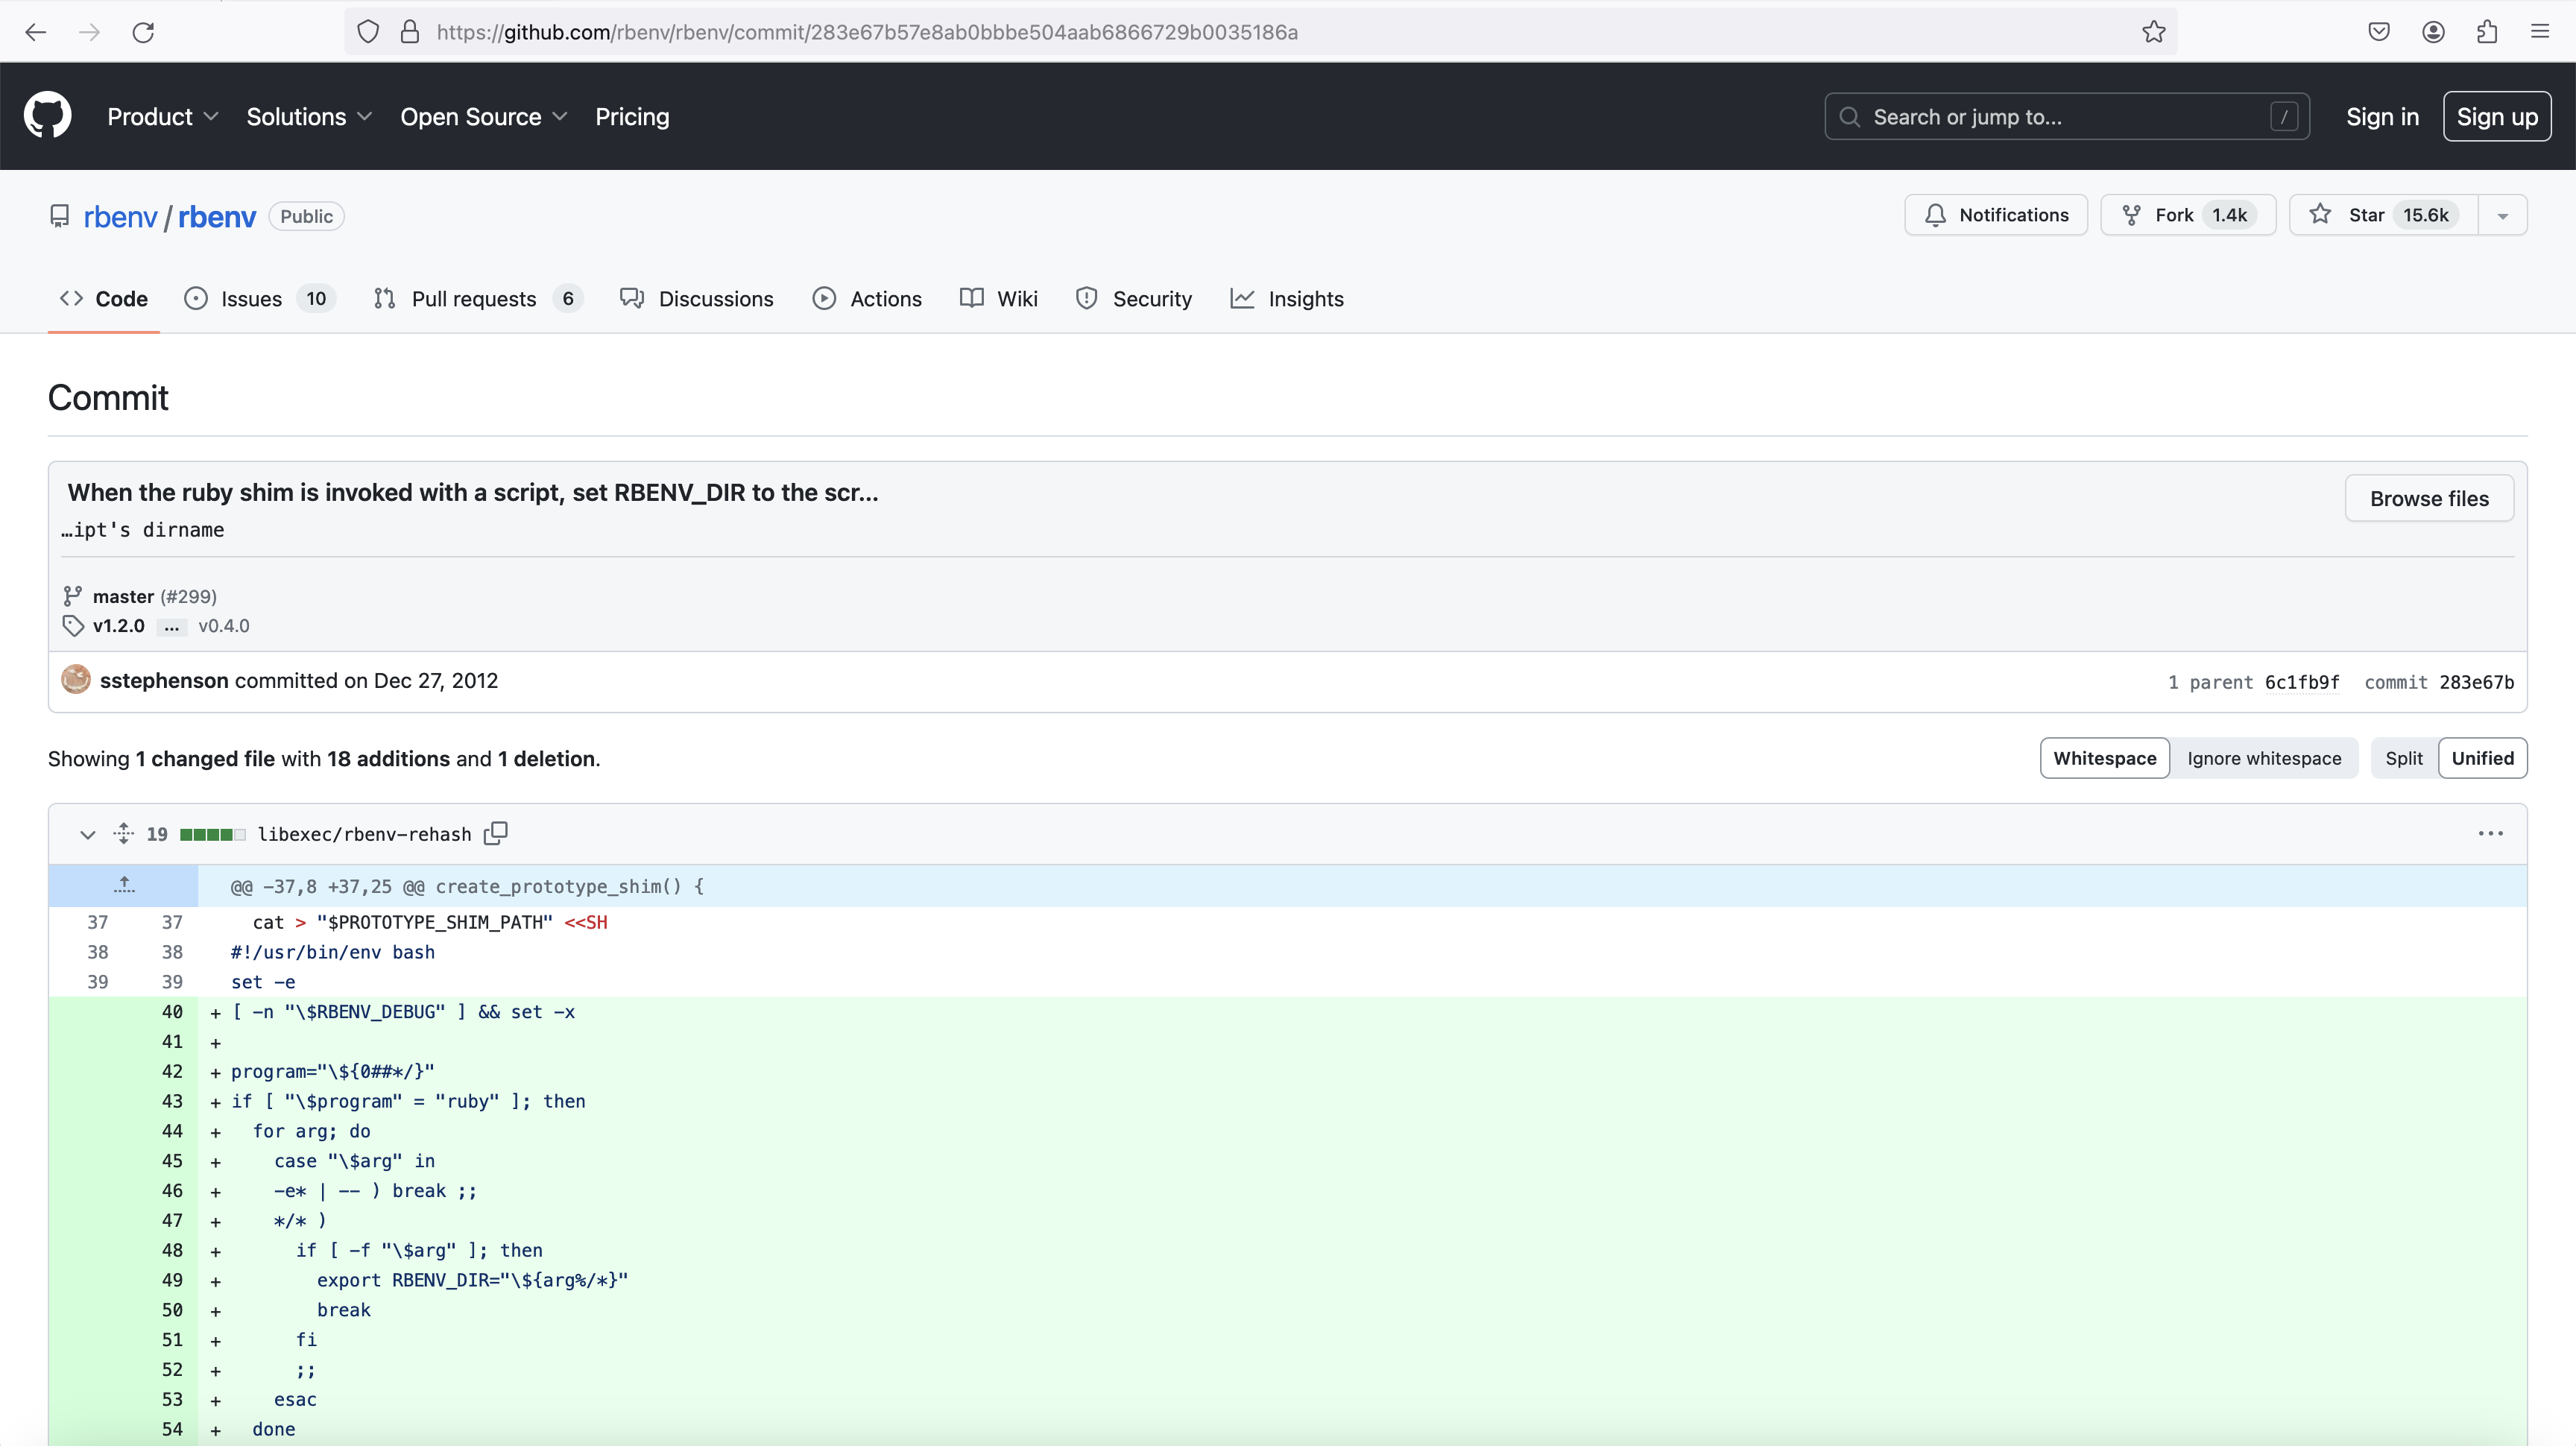Click the repository icon beside rbenv

tap(60, 216)
